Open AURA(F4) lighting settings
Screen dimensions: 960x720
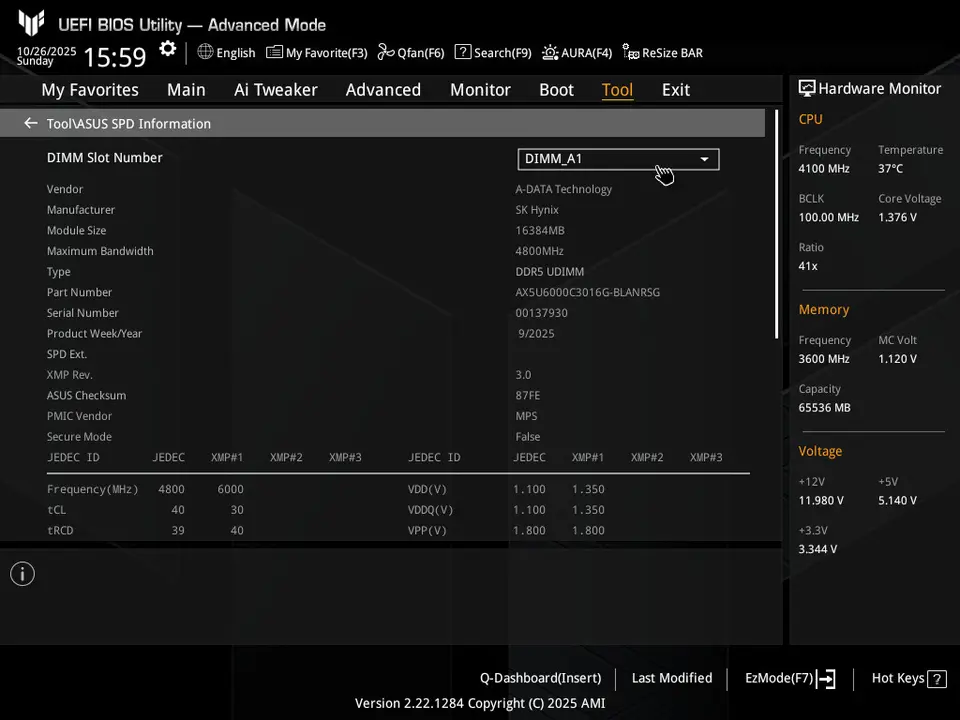pos(577,53)
